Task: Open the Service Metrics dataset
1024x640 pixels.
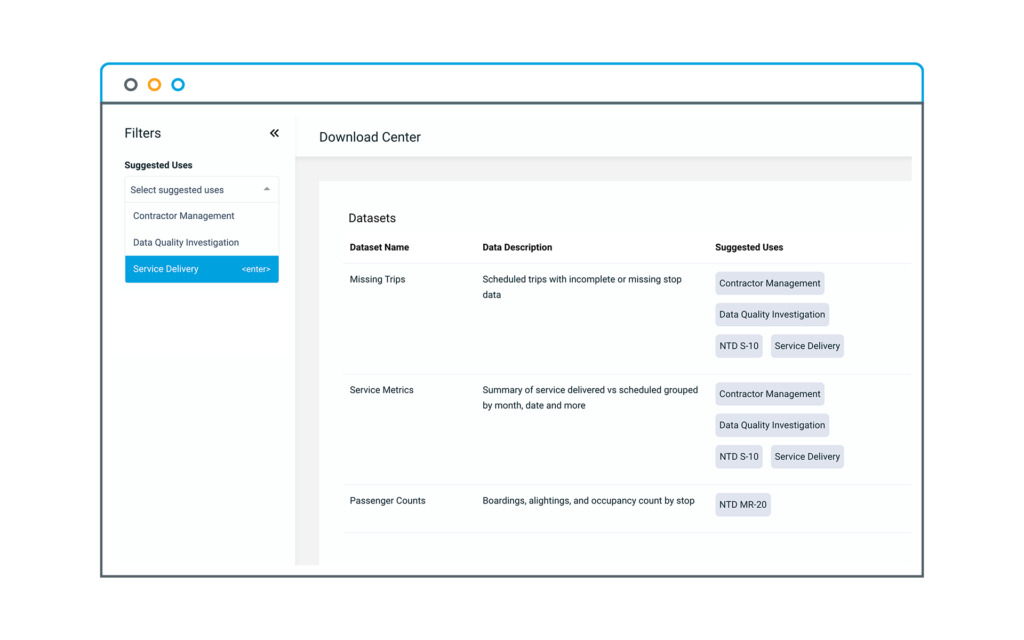Action: click(x=380, y=389)
